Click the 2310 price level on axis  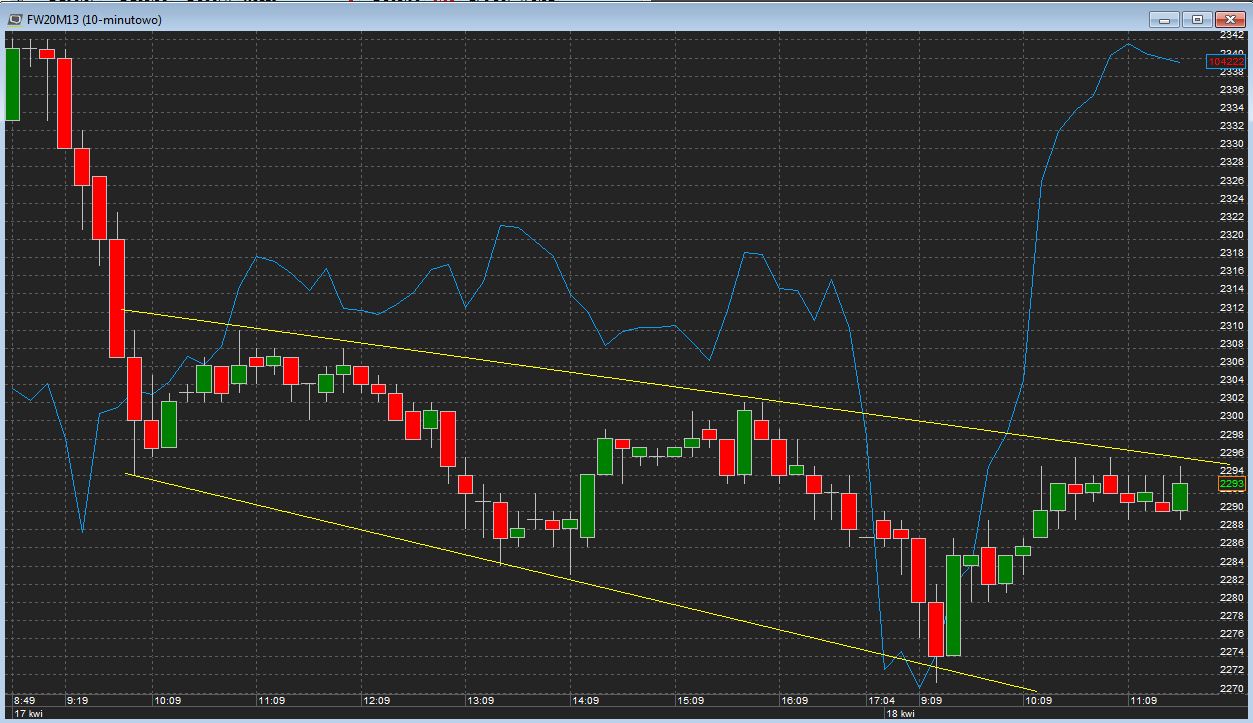1231,326
